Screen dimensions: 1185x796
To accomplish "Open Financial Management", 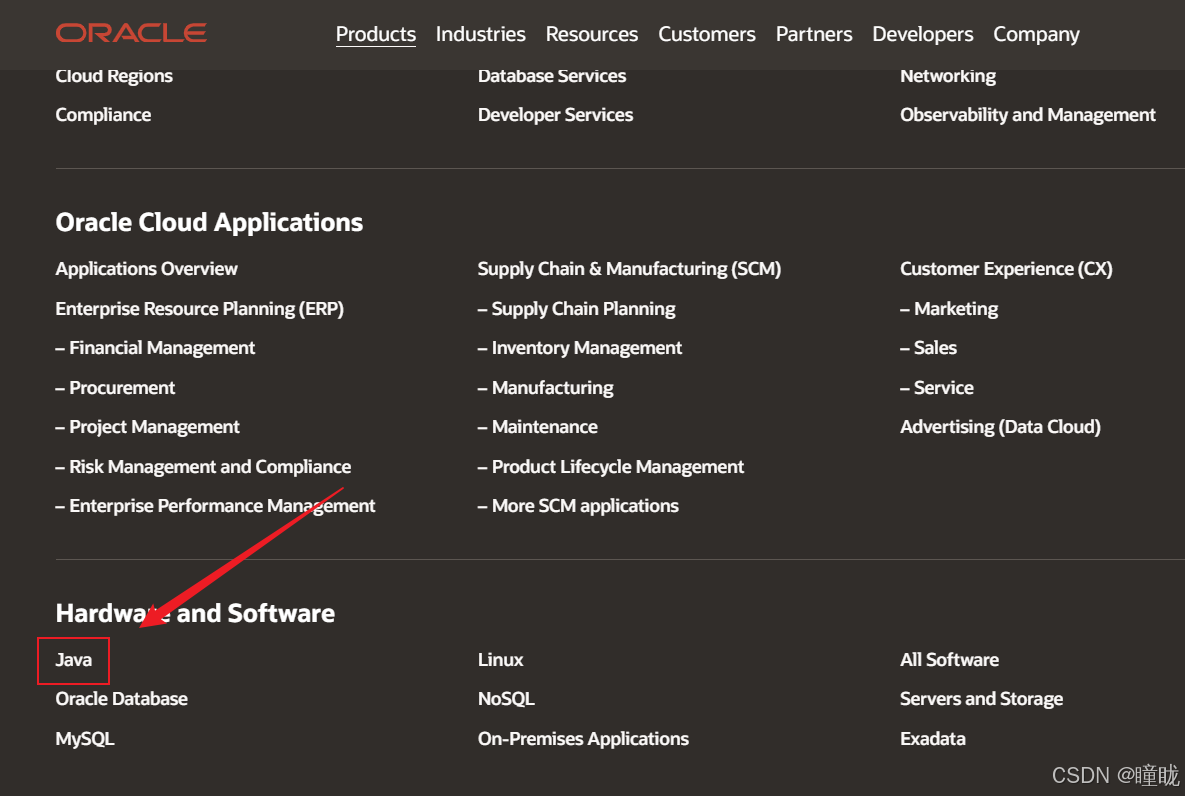I will pos(155,348).
